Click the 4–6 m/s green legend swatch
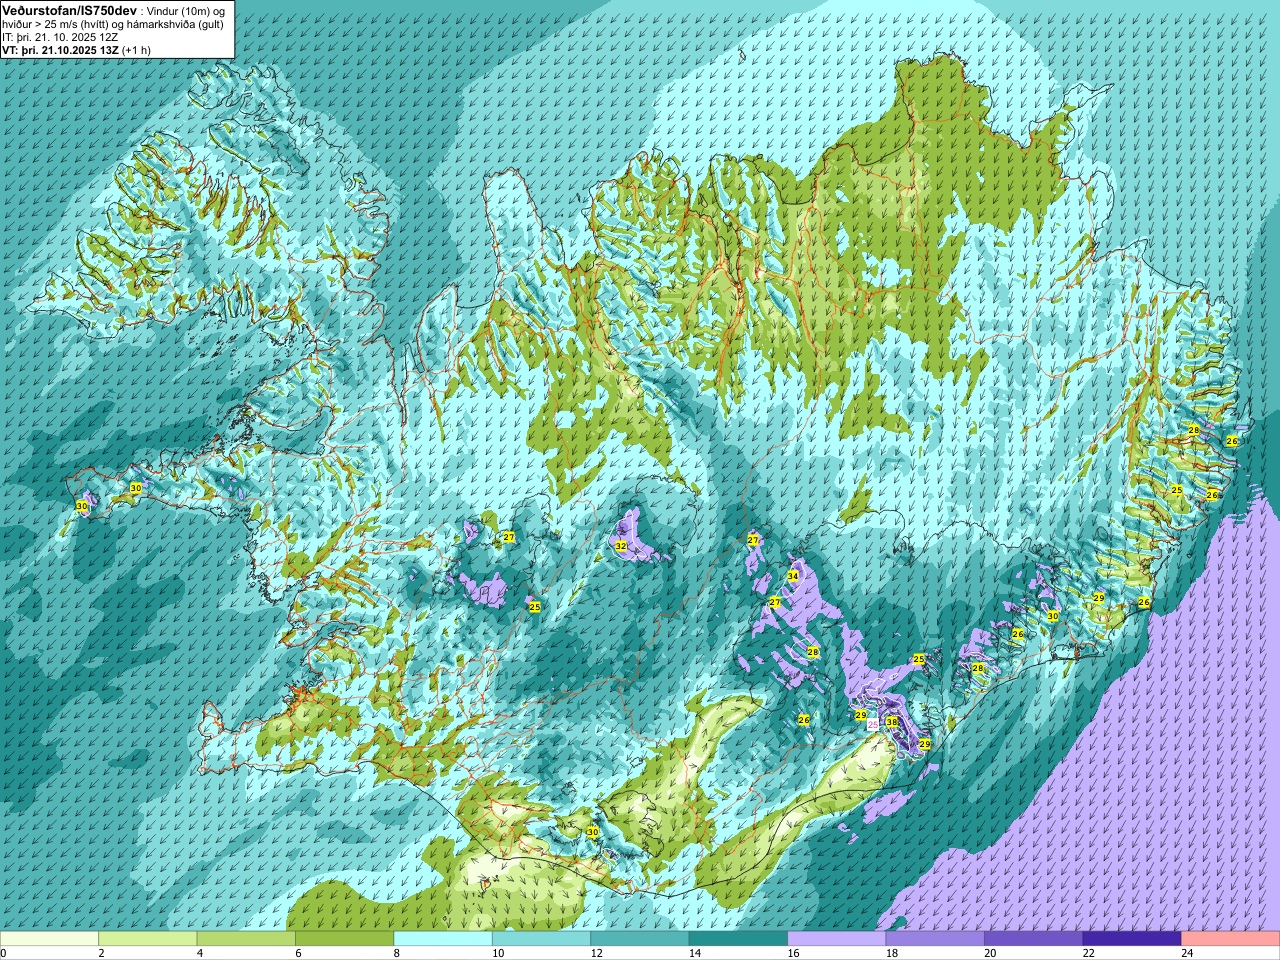The width and height of the screenshot is (1280, 960). click(246, 939)
